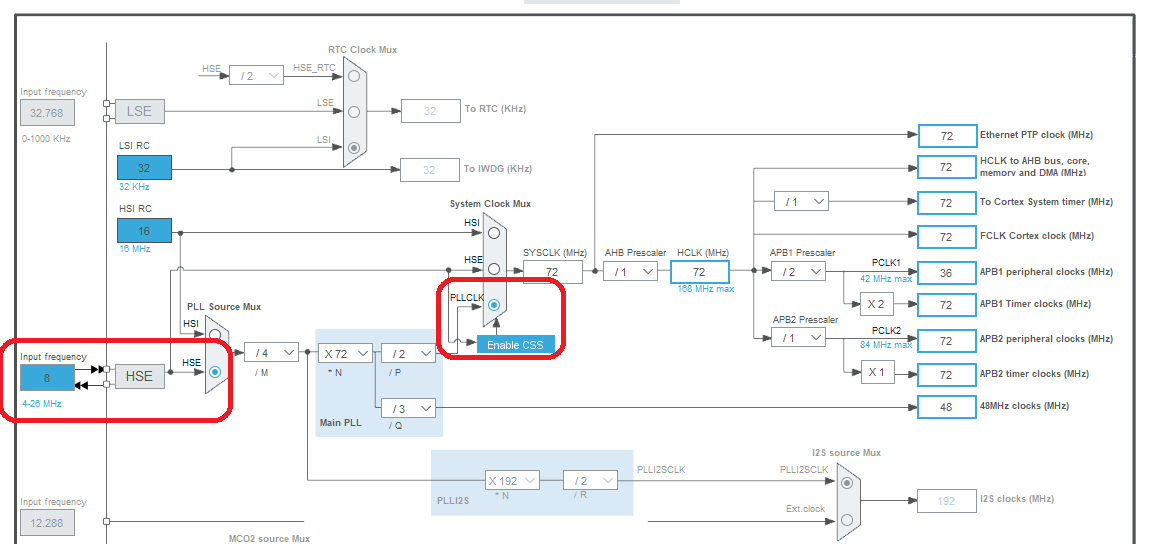Click the LSE 32.768 input frequency field
The image size is (1150, 544).
click(47, 114)
